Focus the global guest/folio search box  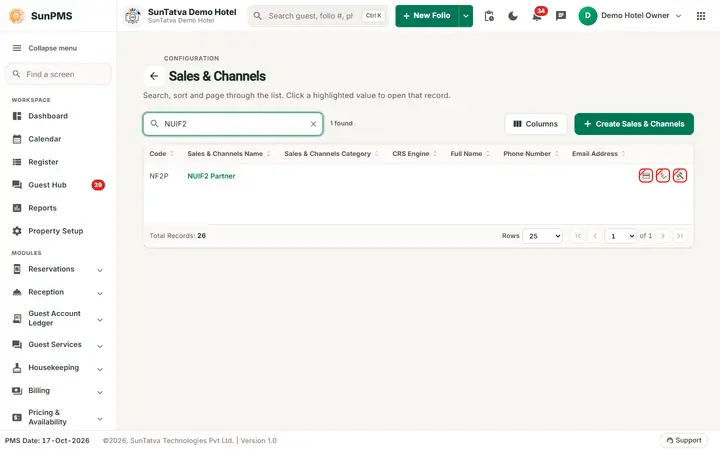point(318,16)
